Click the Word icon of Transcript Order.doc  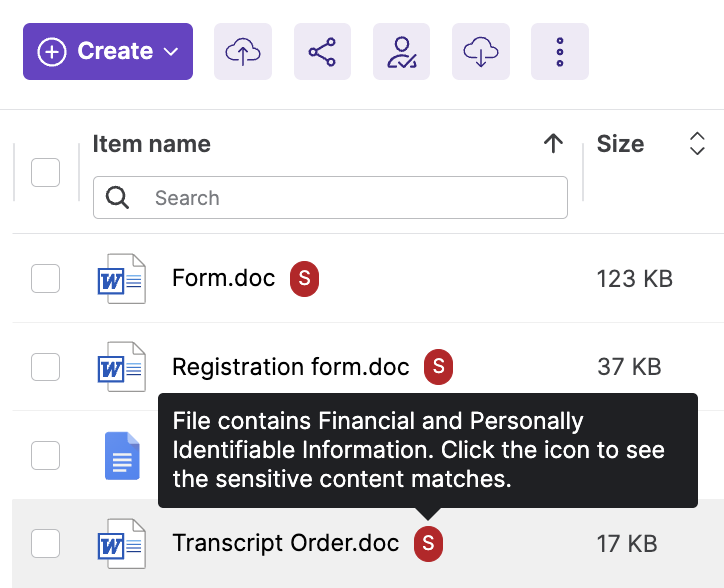coord(121,544)
